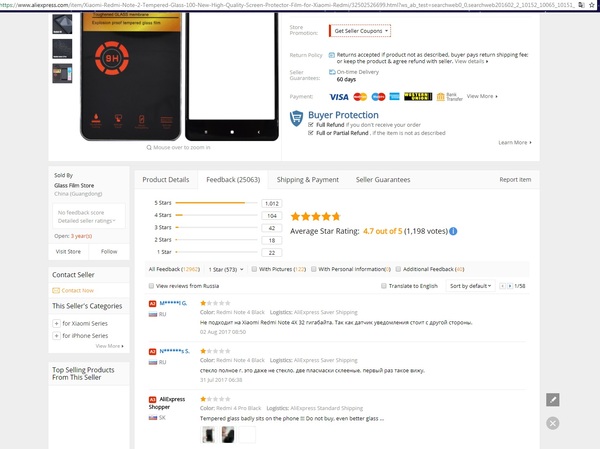Click the On-time Delivery icon
600x449 pixels.
[x=332, y=72]
